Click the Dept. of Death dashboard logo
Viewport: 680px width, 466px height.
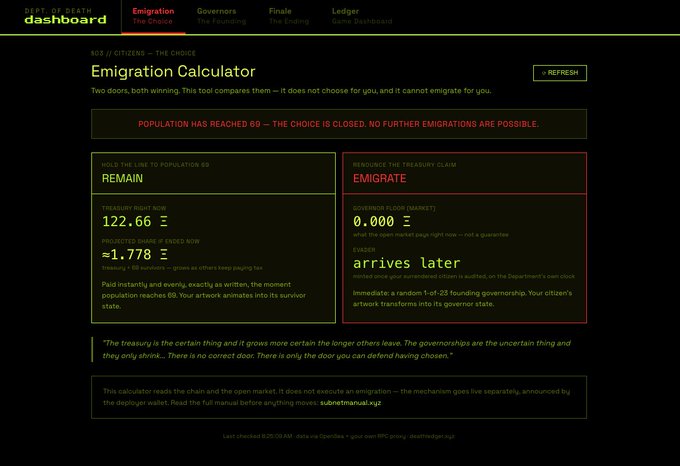pyautogui.click(x=65, y=16)
